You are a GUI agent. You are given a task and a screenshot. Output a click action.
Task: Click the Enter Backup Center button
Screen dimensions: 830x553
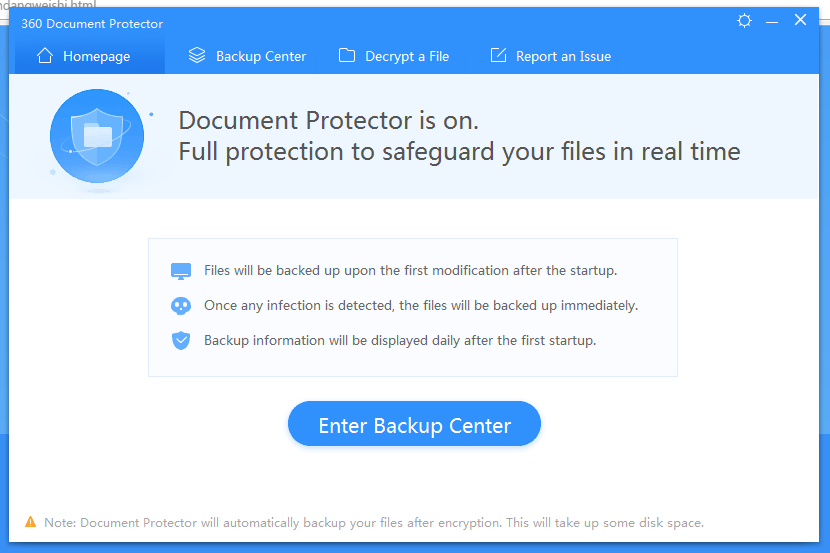(414, 424)
